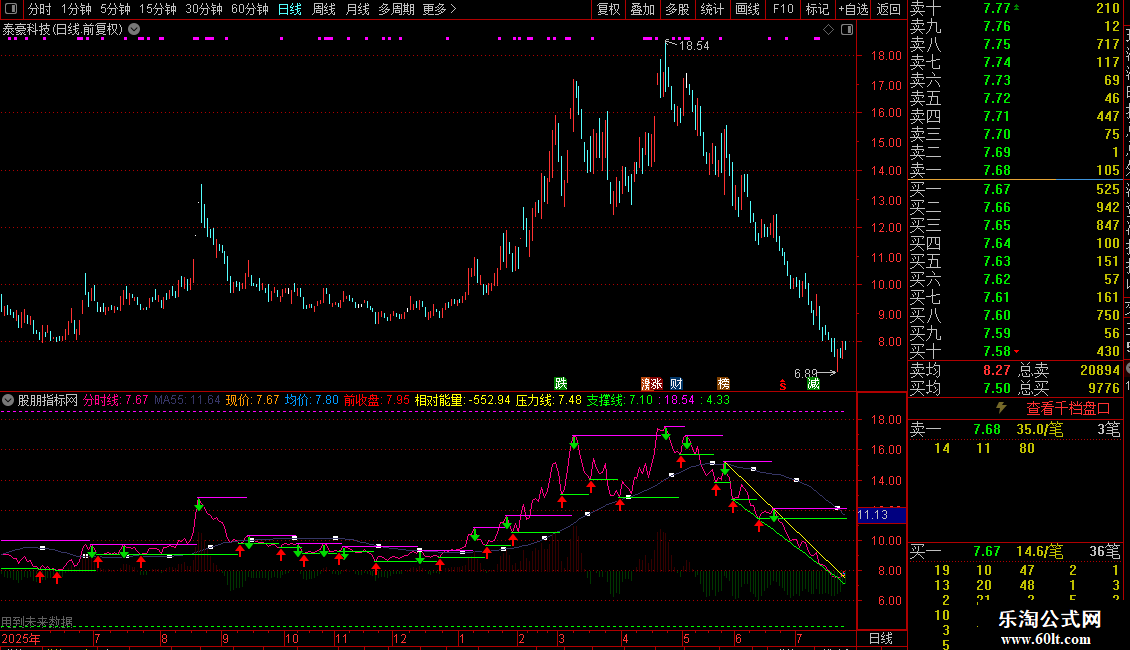This screenshot has width=1130, height=650.
Task: Click the 35.0/笔 ask detail value
Action: (1040, 429)
